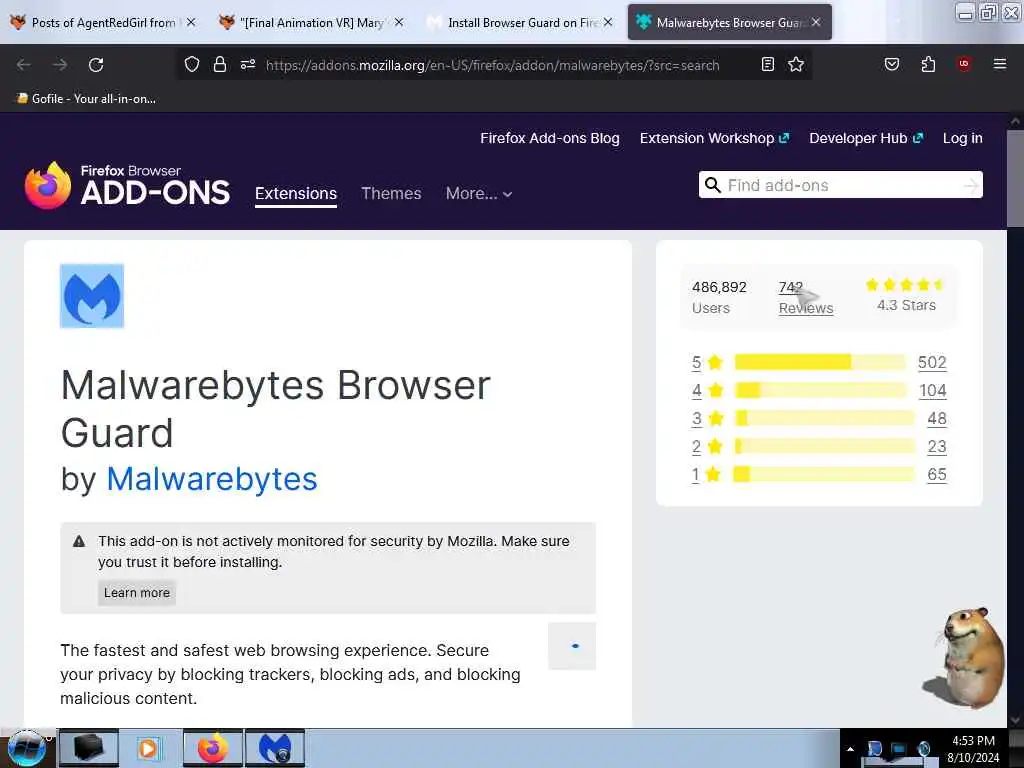Click Log in
The image size is (1024, 768).
963,138
